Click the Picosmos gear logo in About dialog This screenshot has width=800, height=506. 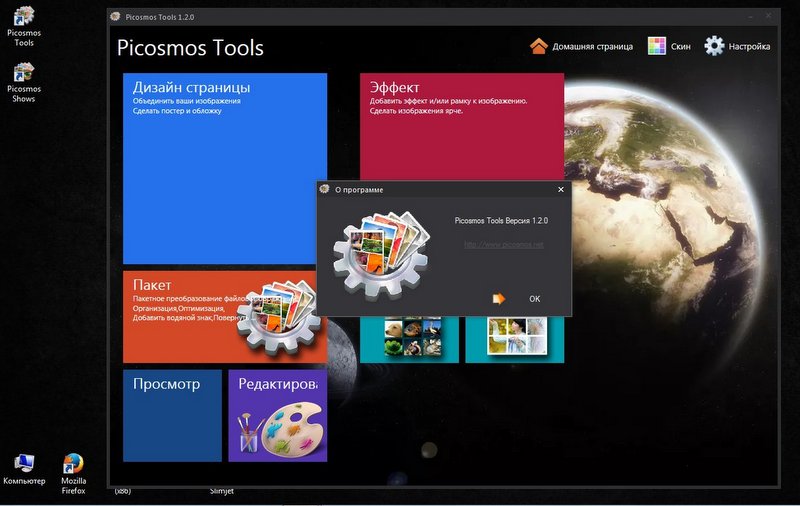[x=381, y=255]
